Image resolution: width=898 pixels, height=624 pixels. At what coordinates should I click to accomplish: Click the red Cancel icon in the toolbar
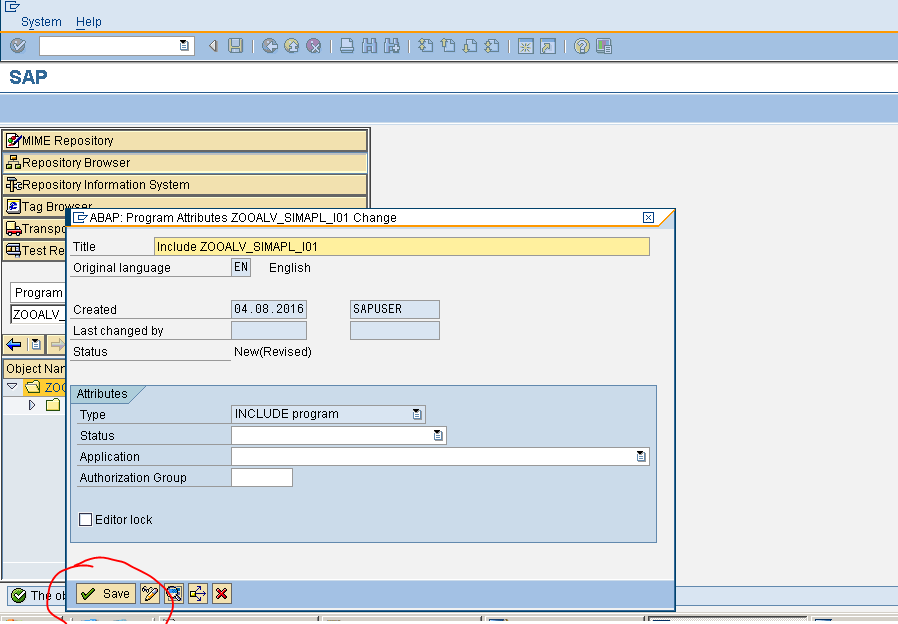(313, 46)
